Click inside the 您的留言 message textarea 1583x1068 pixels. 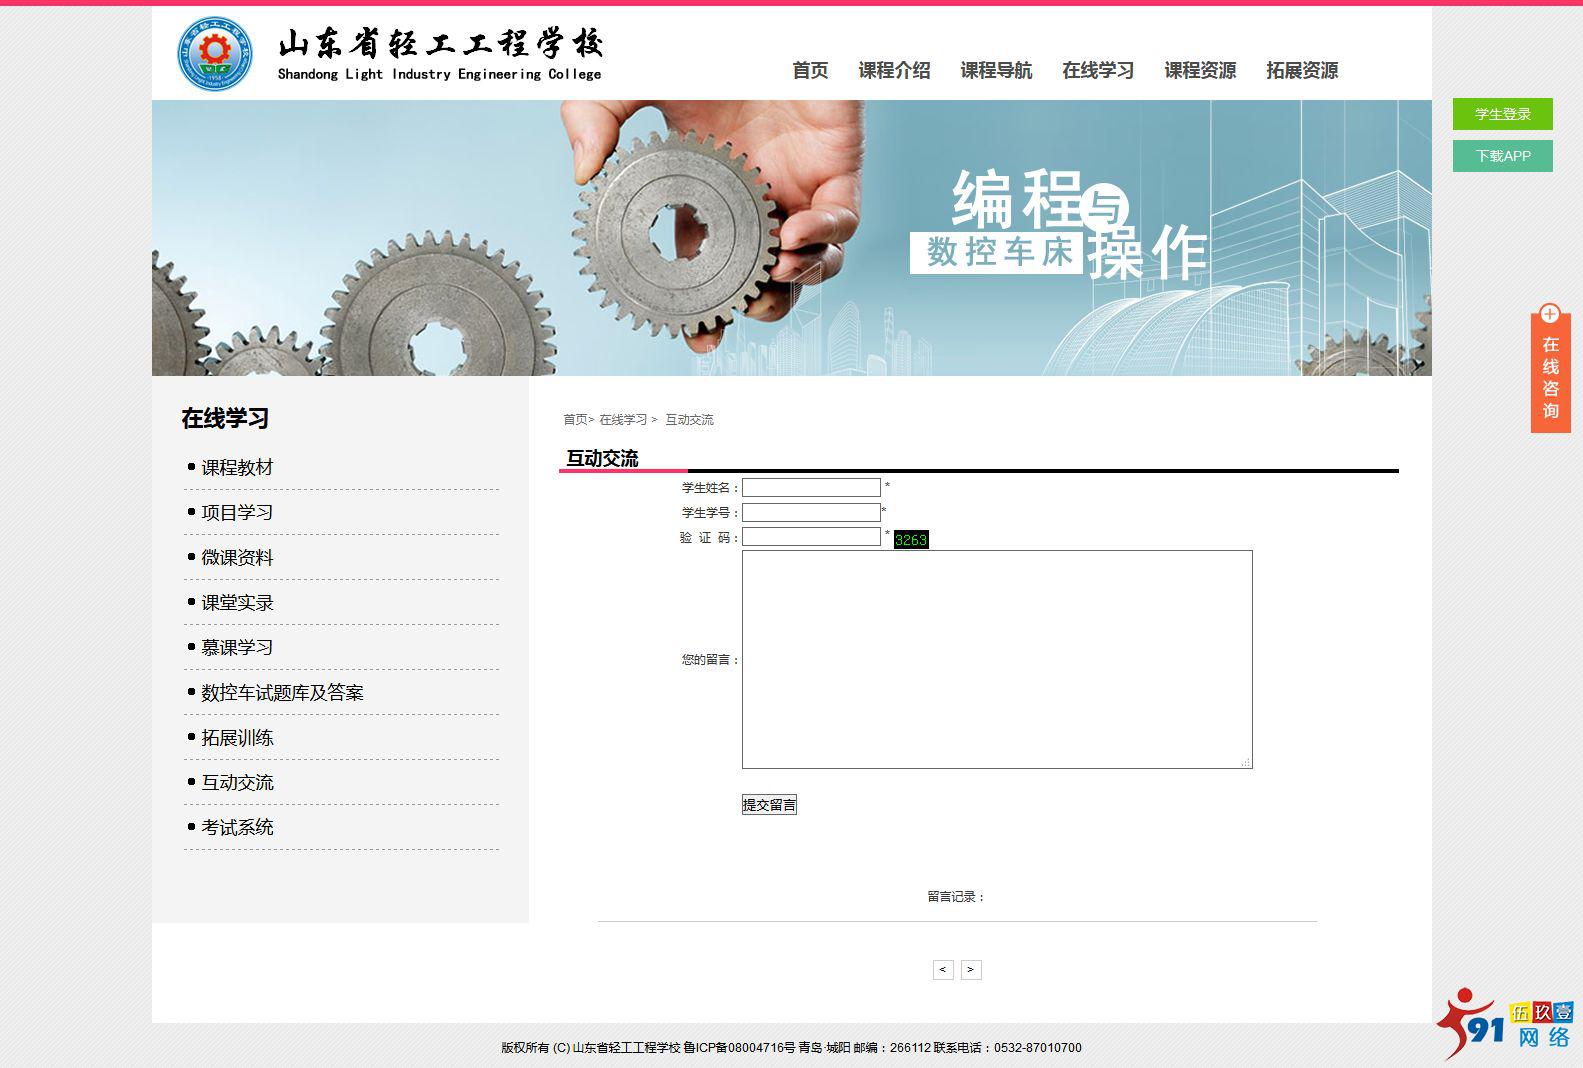point(996,659)
